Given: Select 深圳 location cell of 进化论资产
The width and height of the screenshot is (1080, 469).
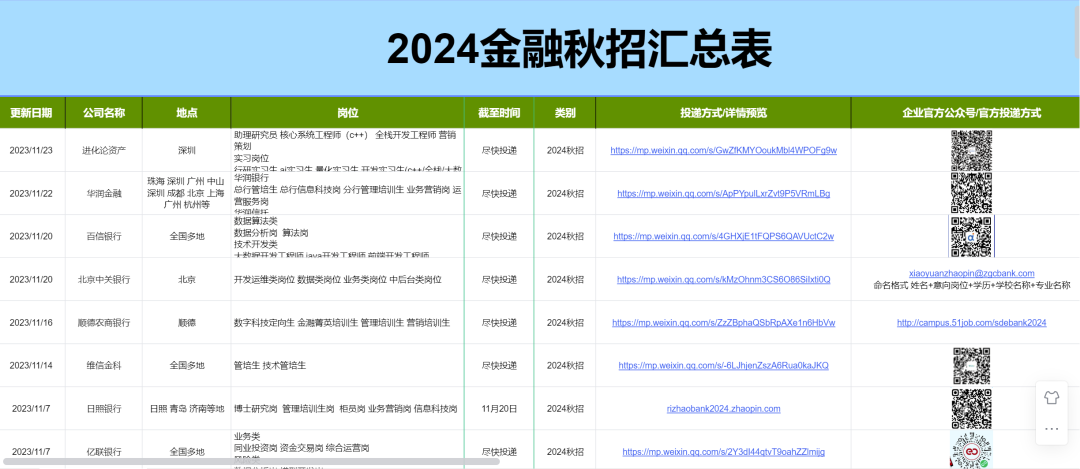Looking at the screenshot, I should point(187,150).
